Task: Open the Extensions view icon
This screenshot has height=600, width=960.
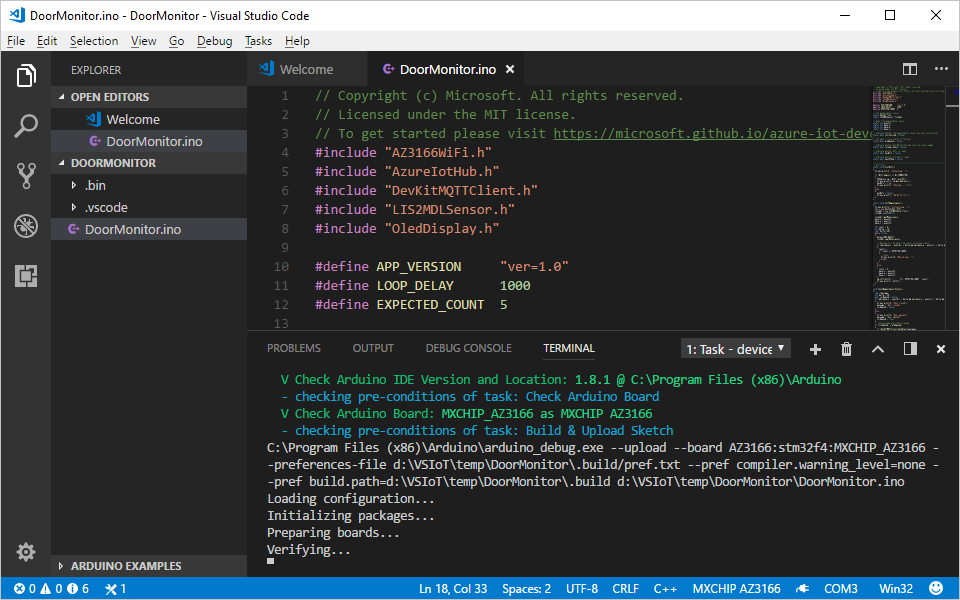Action: click(x=26, y=276)
